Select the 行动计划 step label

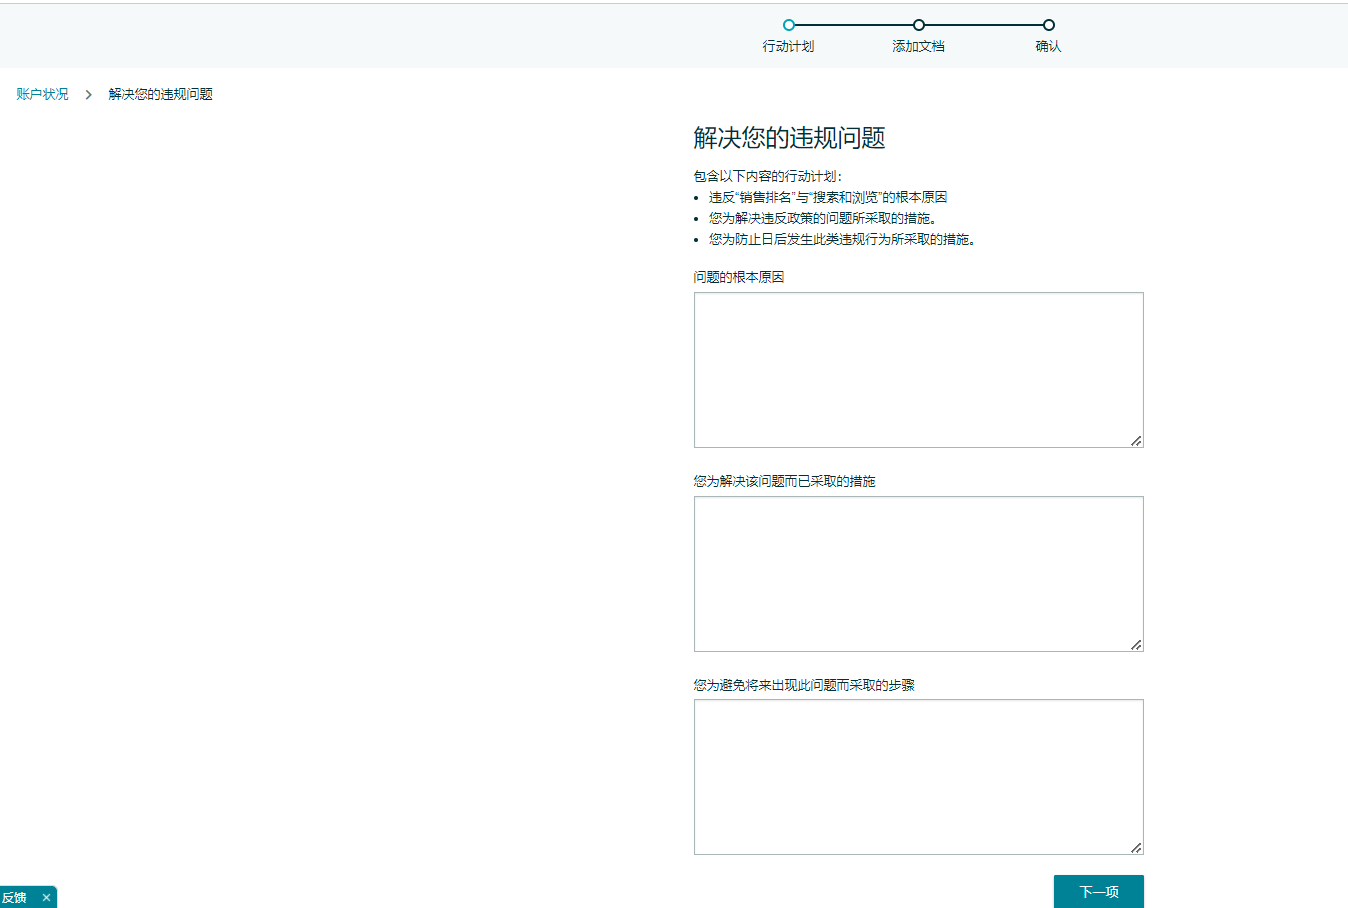pyautogui.click(x=788, y=46)
